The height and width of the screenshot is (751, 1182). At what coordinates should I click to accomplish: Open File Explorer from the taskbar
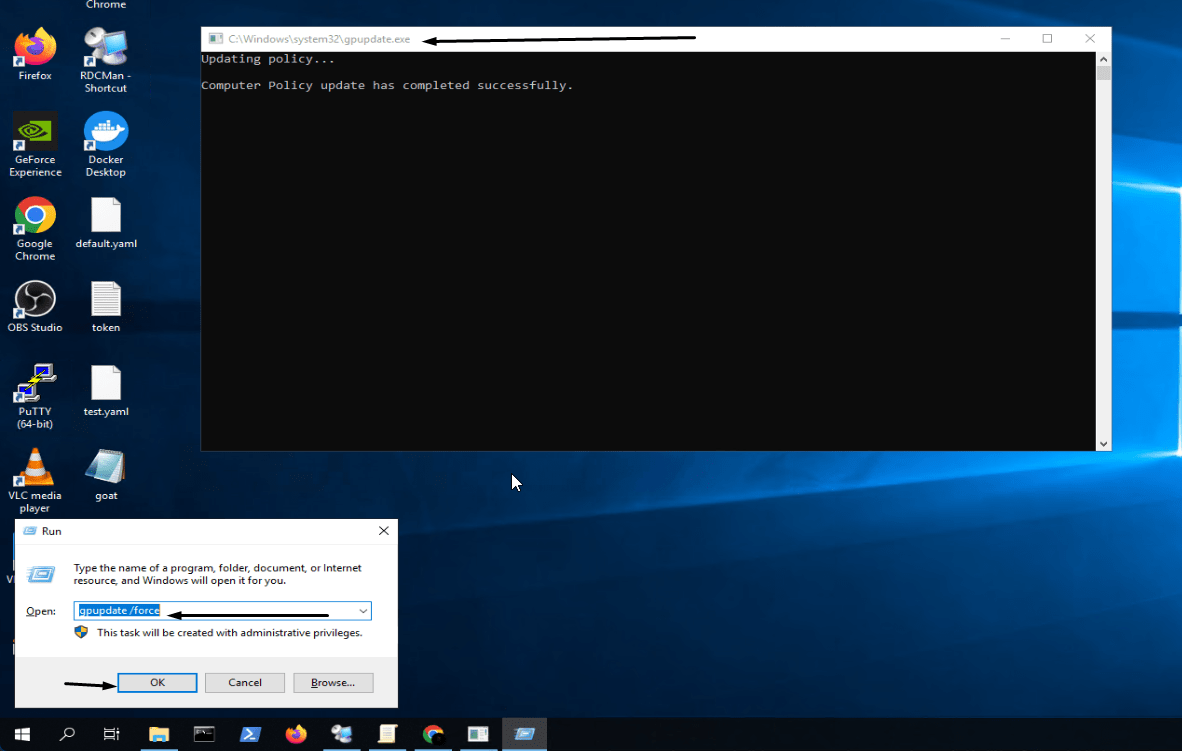pos(159,734)
